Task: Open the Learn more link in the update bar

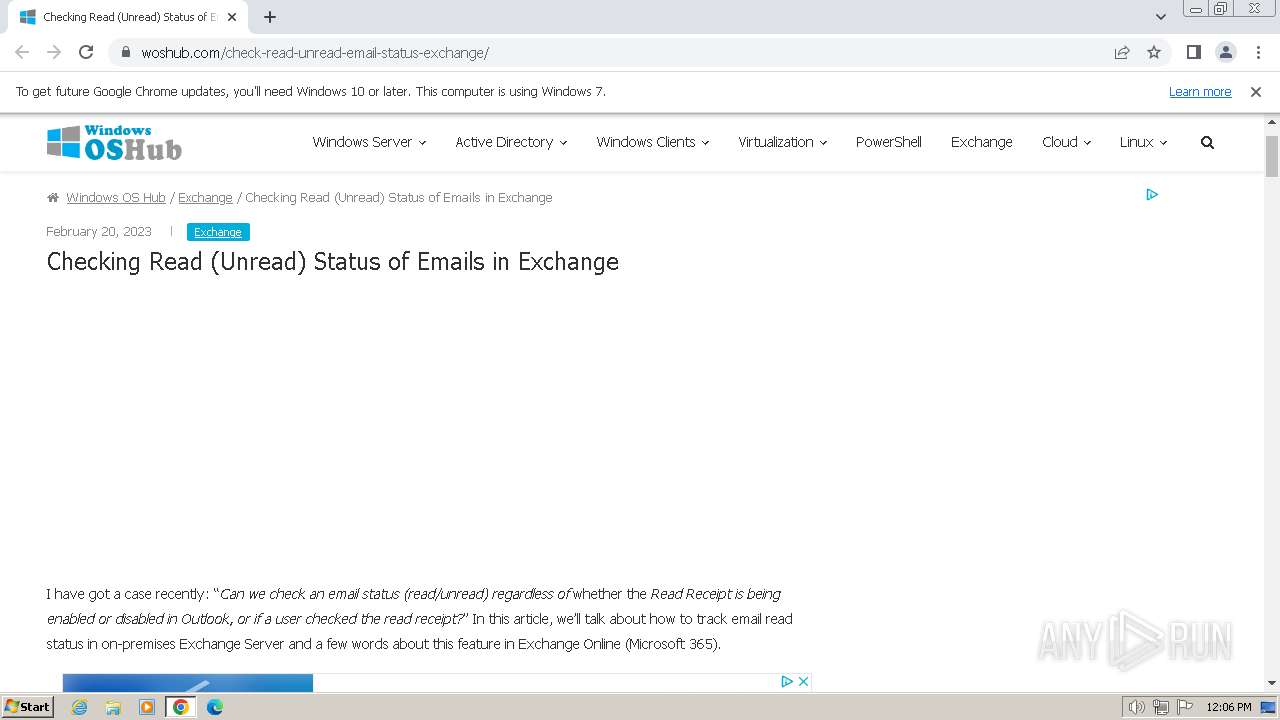Action: click(1200, 91)
